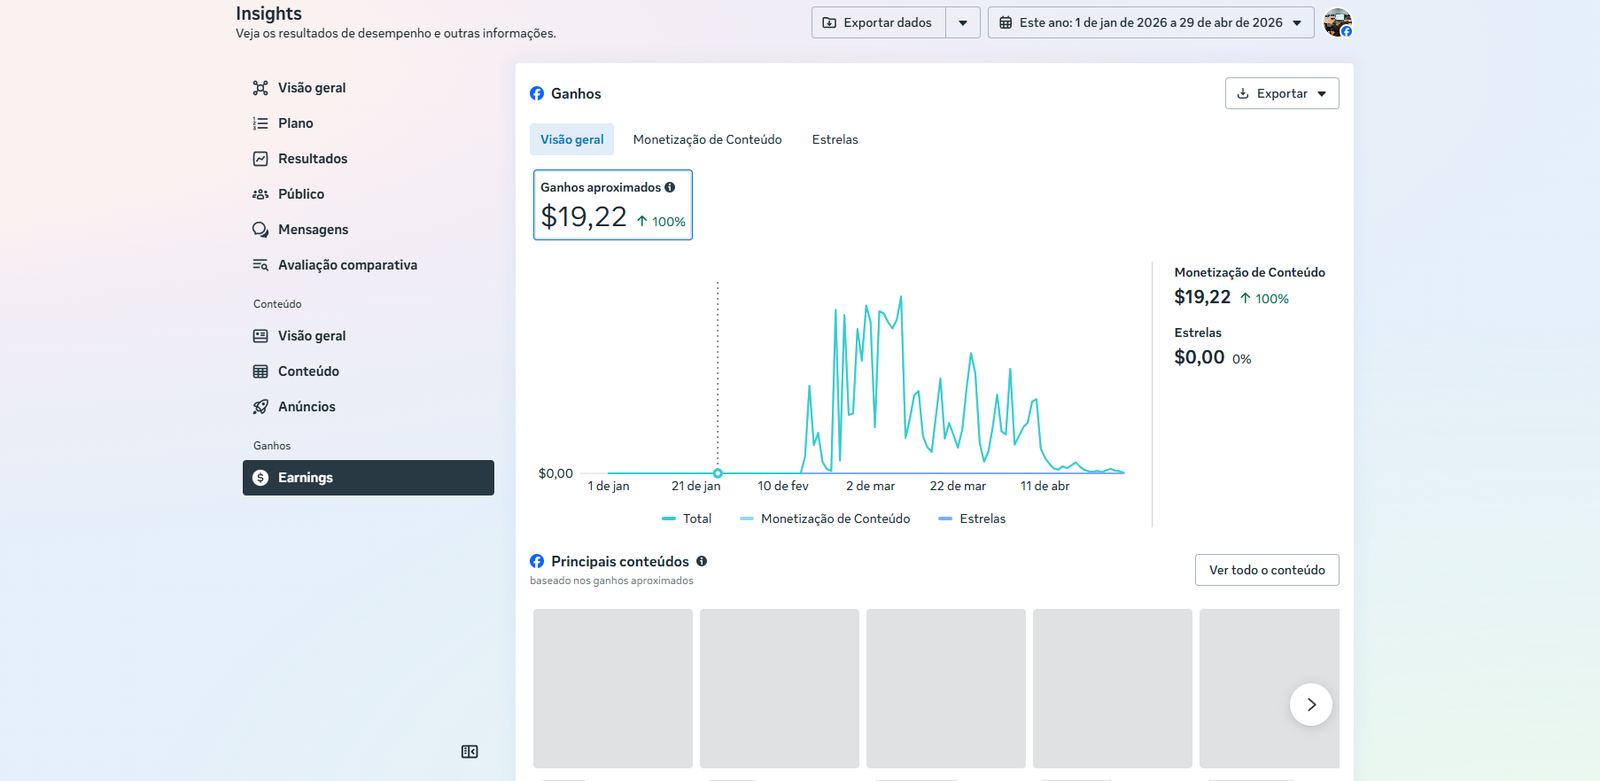Click the Mensagens chat bubble icon
This screenshot has height=781, width=1600.
click(260, 230)
